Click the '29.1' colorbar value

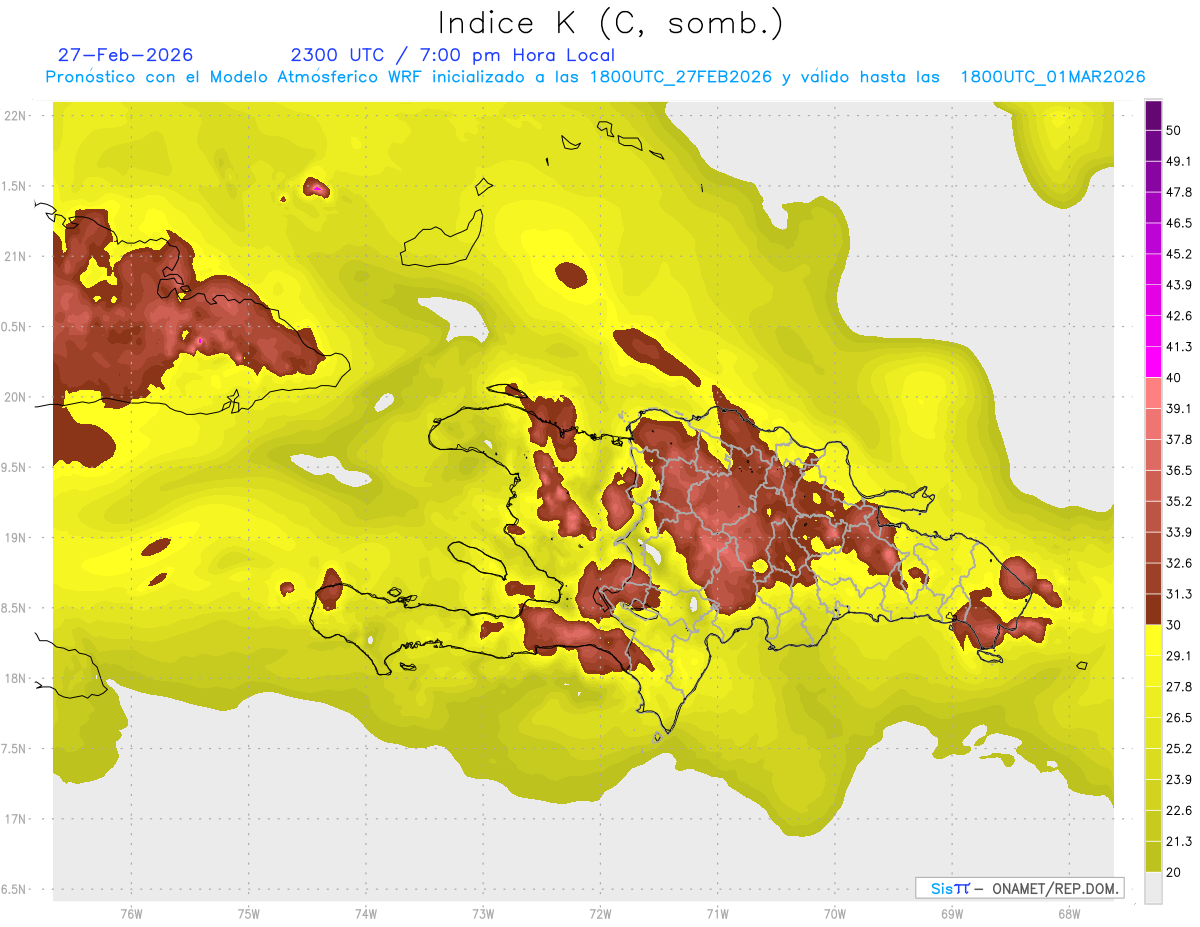point(1179,655)
